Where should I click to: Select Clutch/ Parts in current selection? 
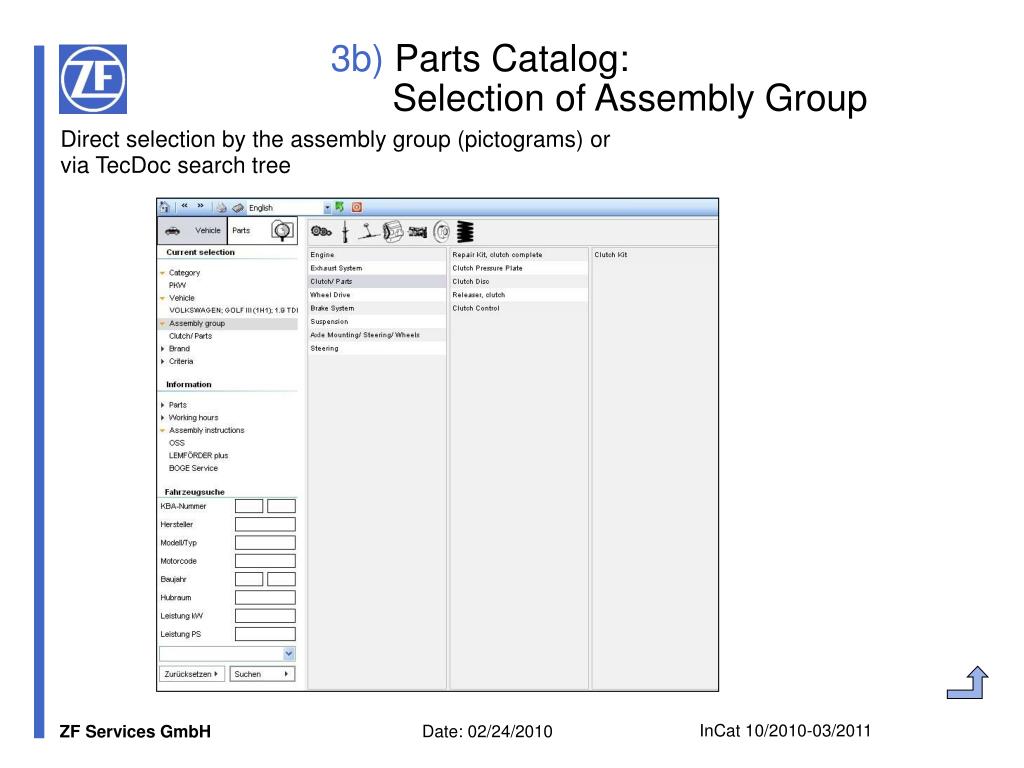tap(190, 336)
